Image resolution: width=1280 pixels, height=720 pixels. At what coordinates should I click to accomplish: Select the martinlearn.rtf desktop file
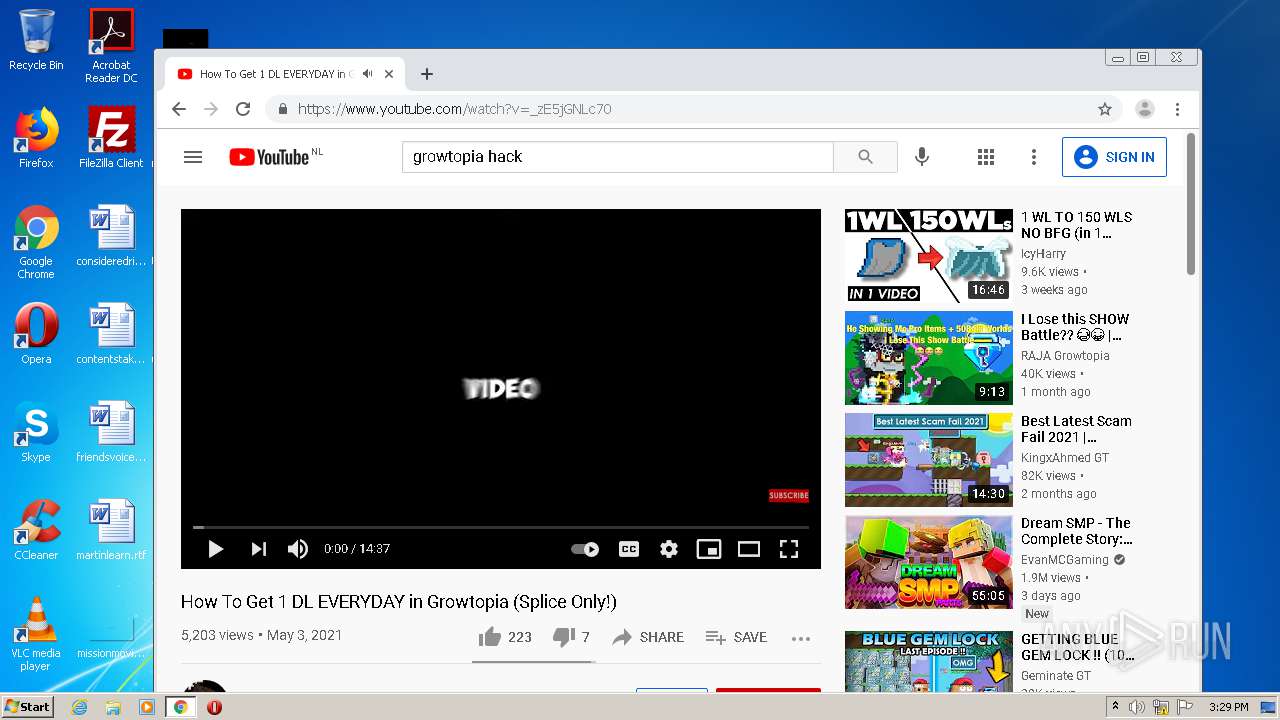click(x=111, y=530)
